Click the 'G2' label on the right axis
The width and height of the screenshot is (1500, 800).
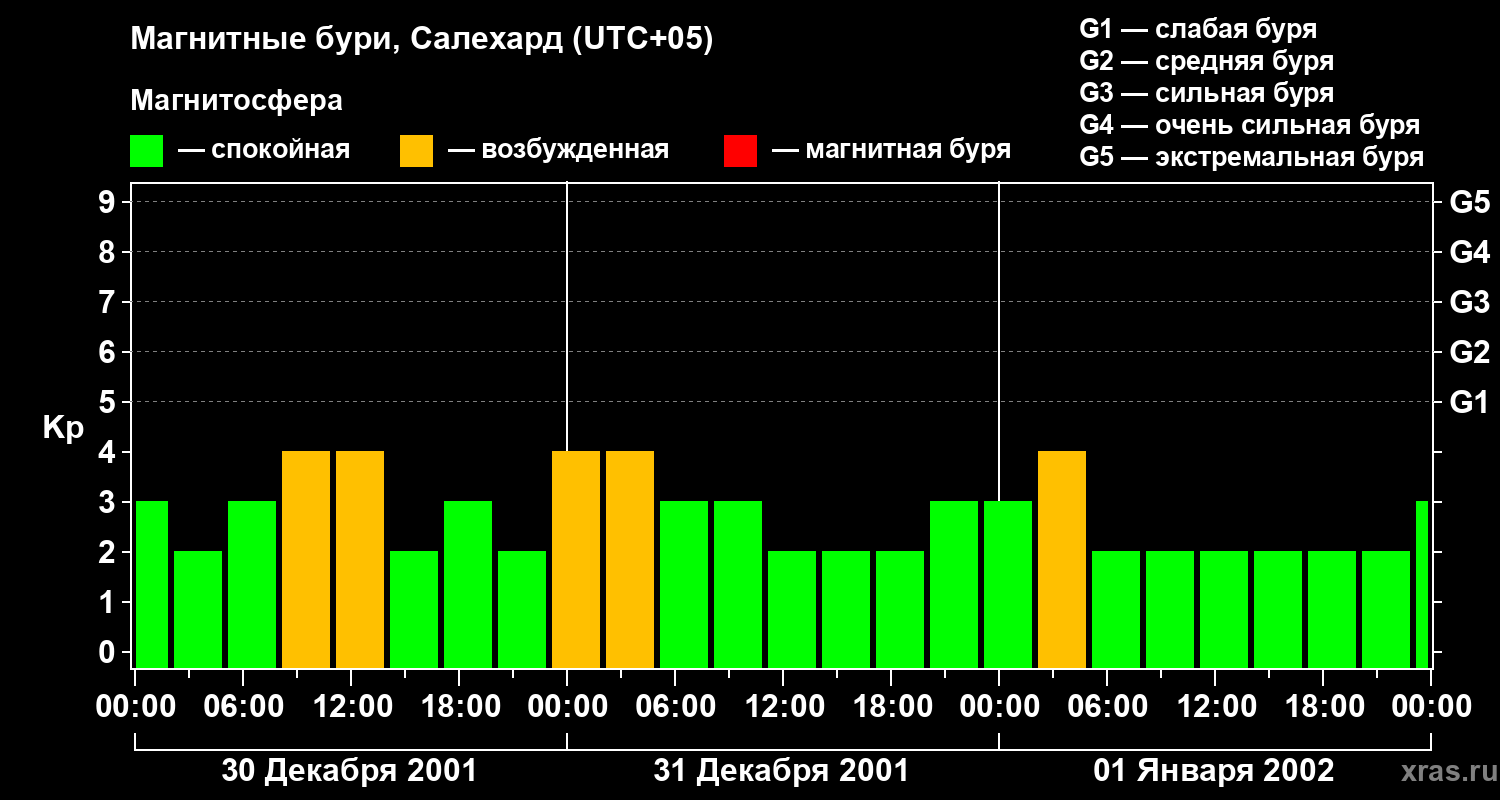click(1469, 352)
